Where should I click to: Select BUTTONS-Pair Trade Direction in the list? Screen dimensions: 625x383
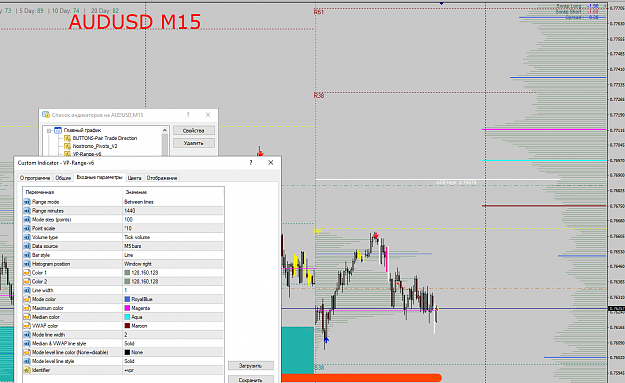(x=105, y=138)
